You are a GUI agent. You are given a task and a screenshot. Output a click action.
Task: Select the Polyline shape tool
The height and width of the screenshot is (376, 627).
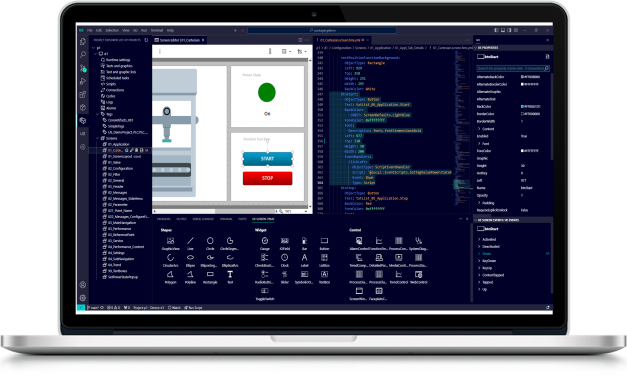pyautogui.click(x=190, y=274)
